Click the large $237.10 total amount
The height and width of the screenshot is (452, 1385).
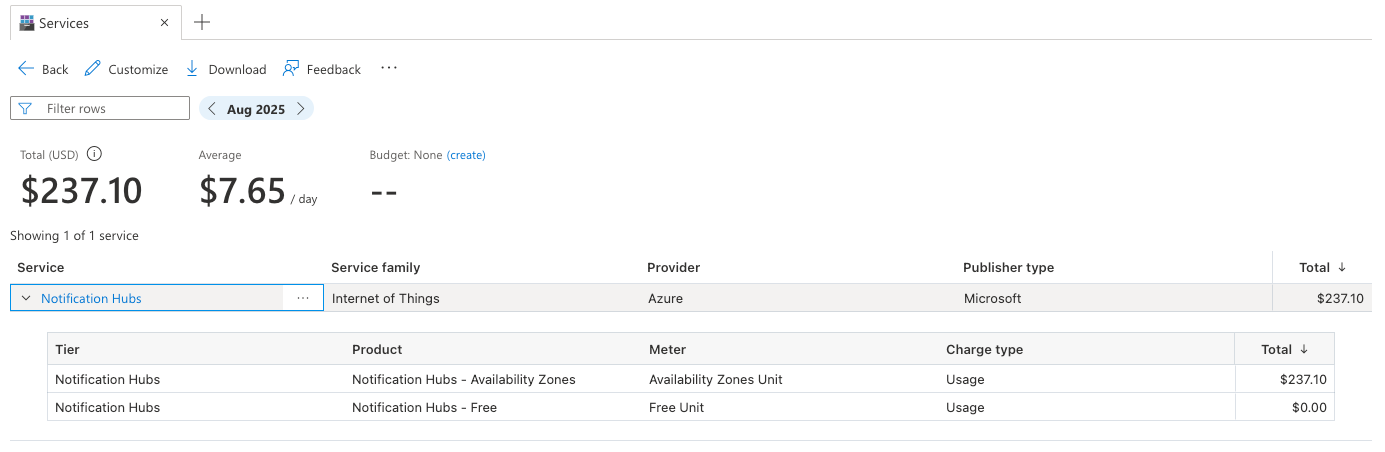point(82,190)
